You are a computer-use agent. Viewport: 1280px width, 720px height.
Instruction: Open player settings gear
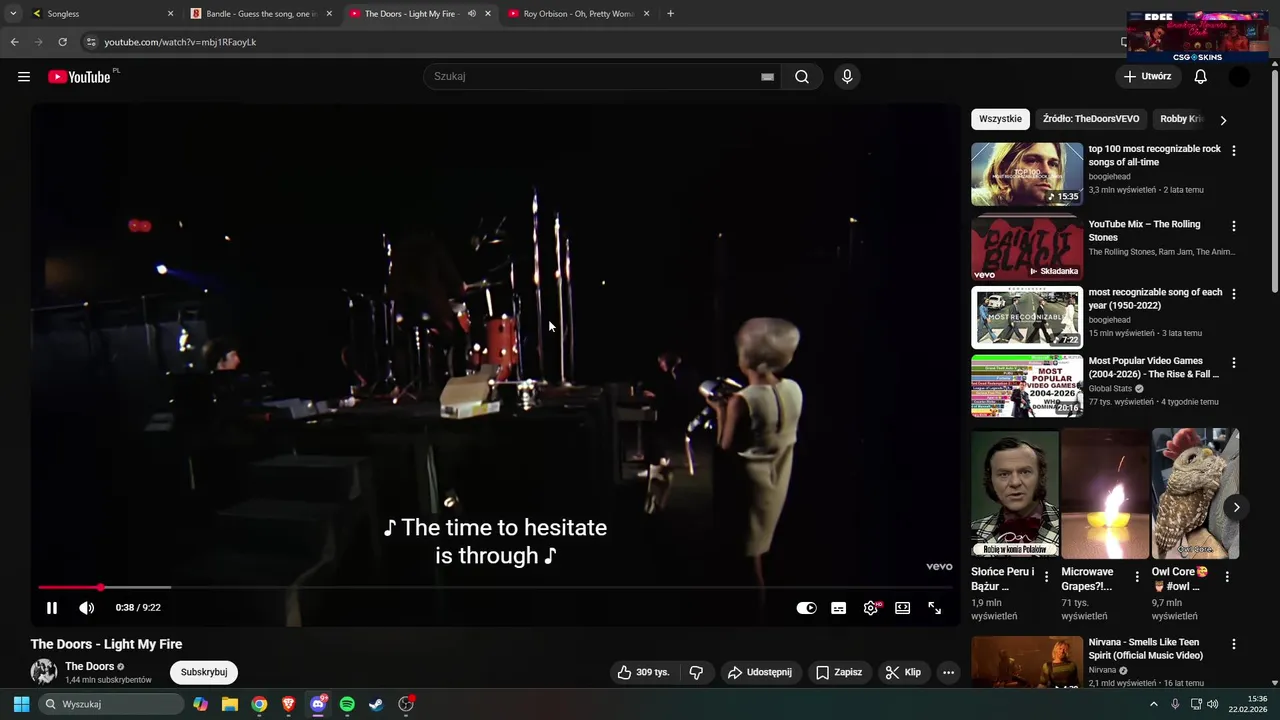[871, 608]
